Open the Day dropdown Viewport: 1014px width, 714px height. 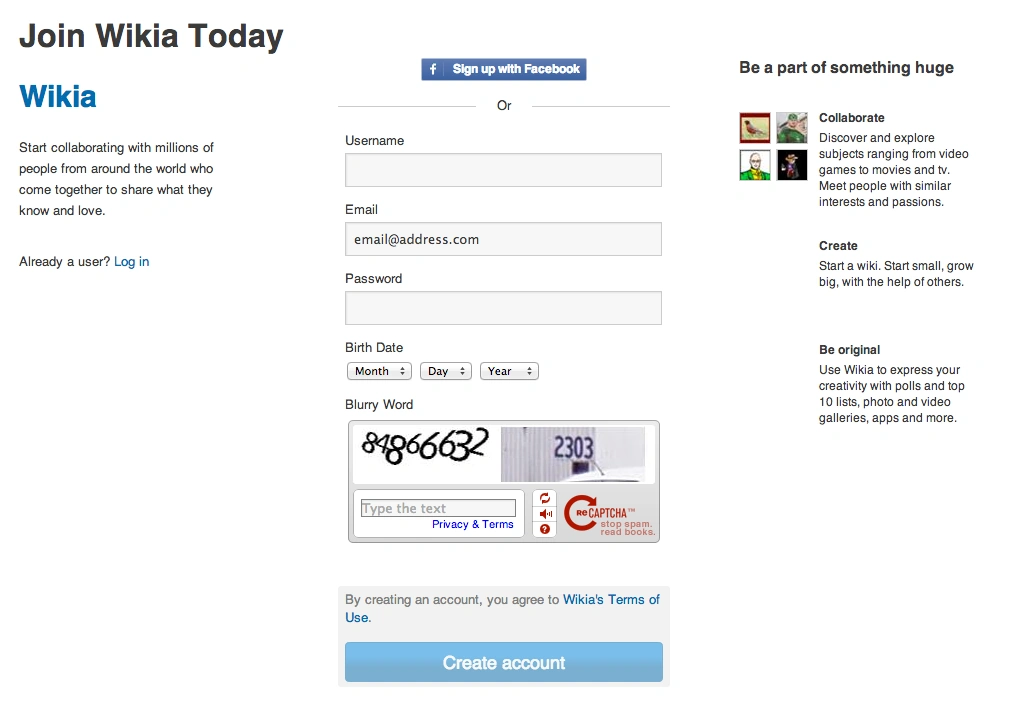click(x=445, y=371)
